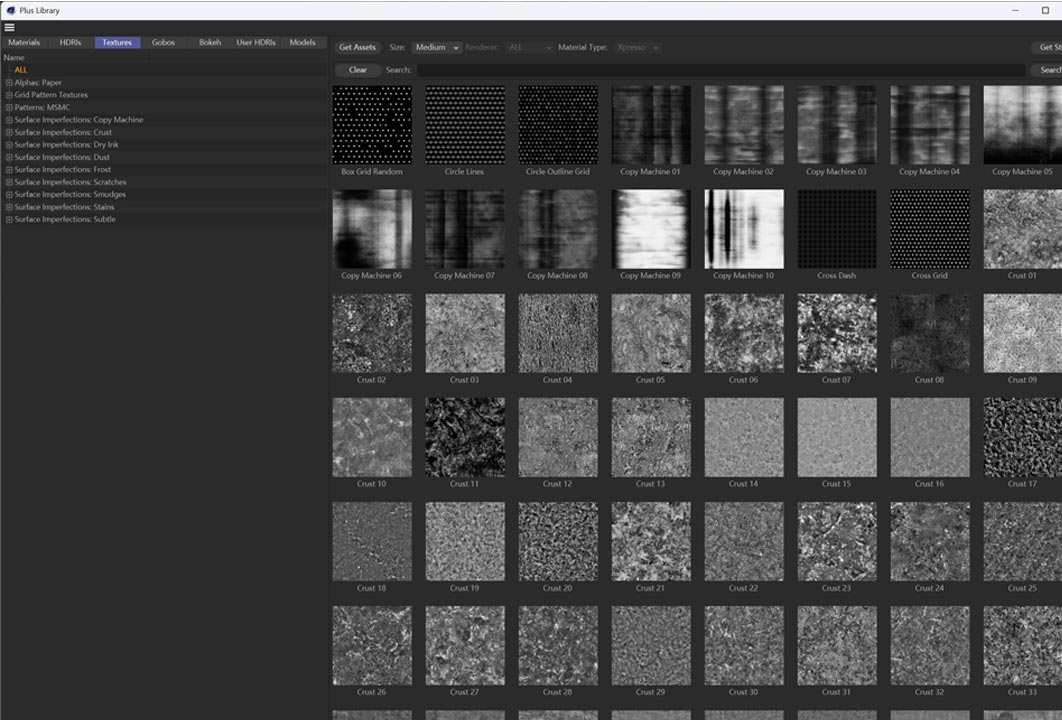Switch to the Gobos tab
The width and height of the screenshot is (1062, 720).
click(163, 43)
